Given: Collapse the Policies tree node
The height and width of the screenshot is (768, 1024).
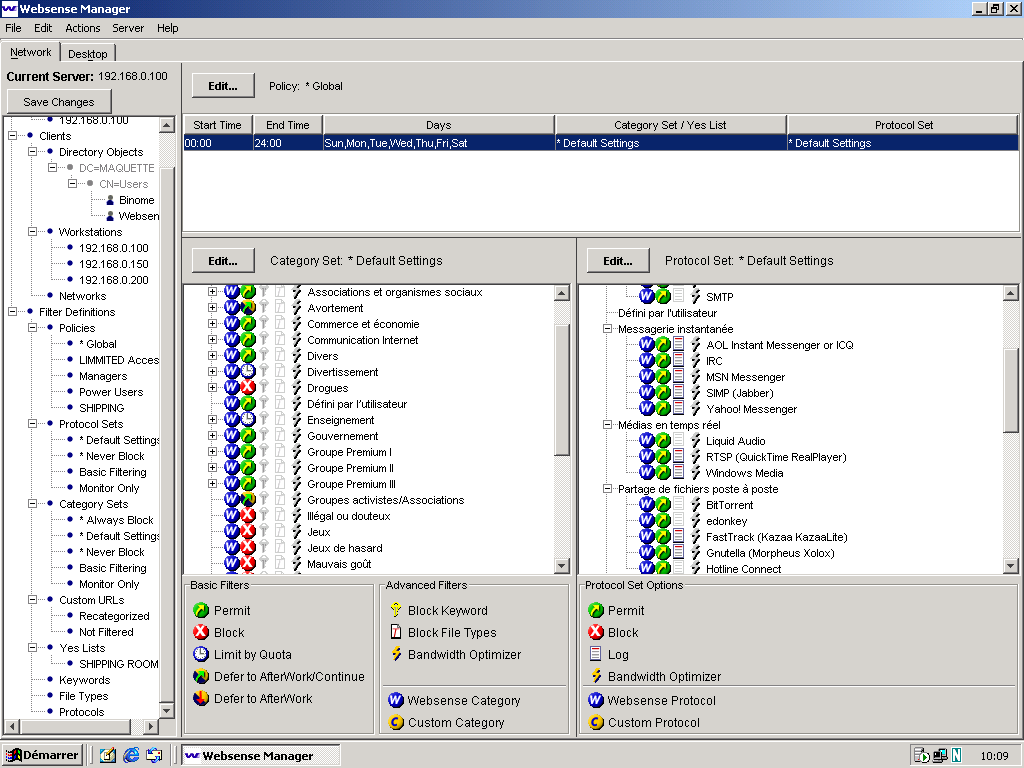Looking at the screenshot, I should (32, 328).
